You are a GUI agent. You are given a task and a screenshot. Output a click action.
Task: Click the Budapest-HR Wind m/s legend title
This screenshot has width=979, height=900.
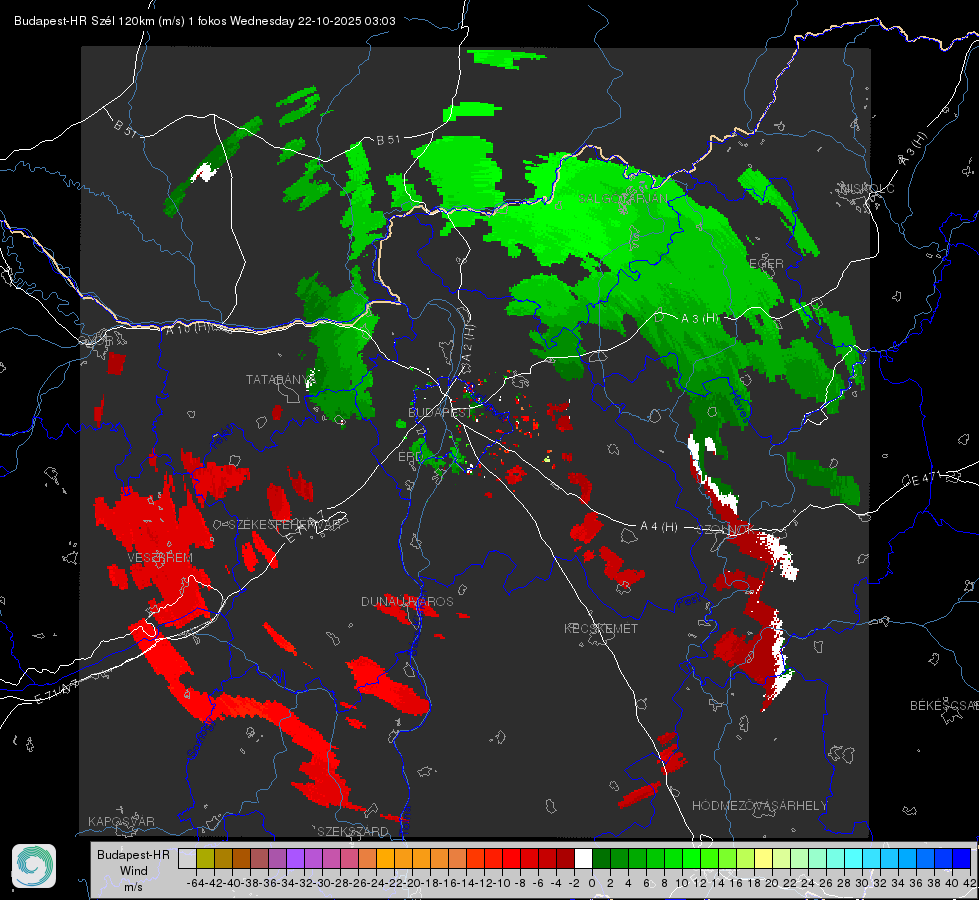tap(133, 871)
